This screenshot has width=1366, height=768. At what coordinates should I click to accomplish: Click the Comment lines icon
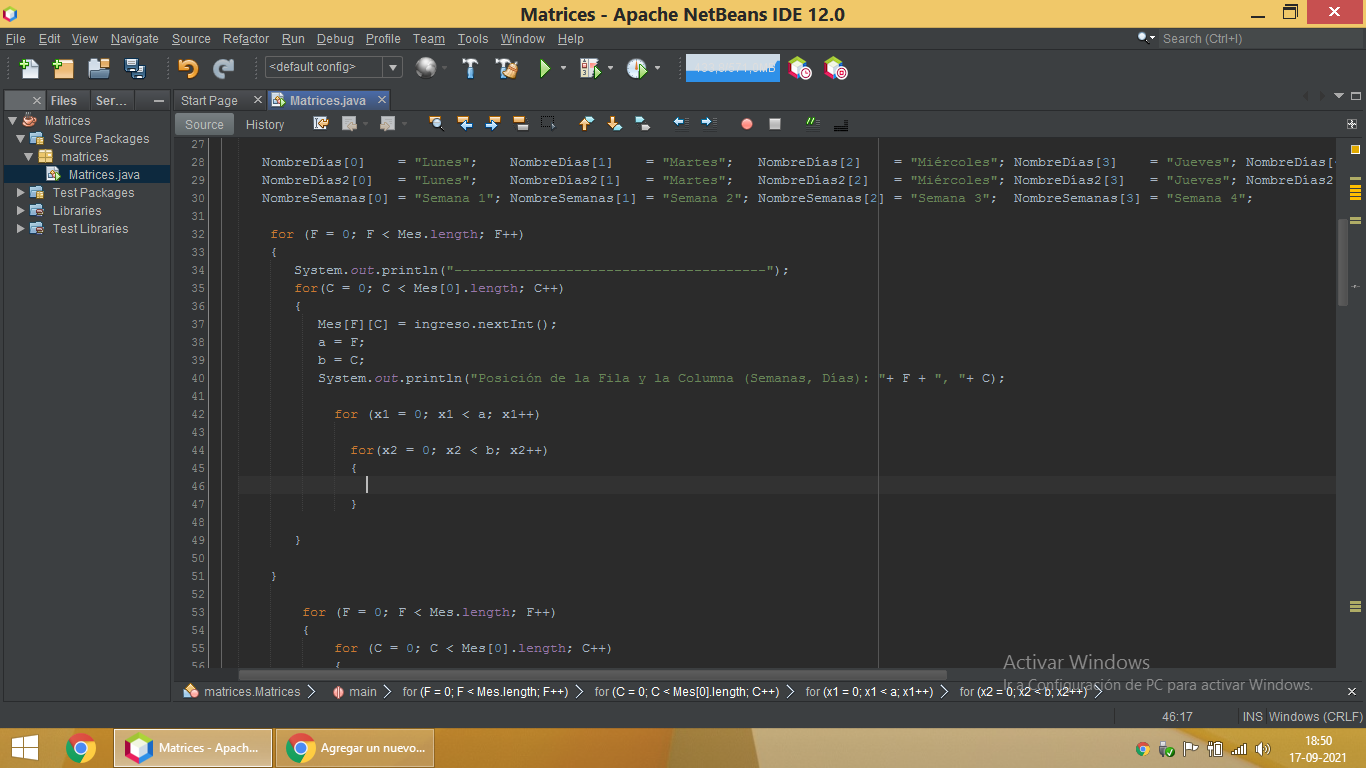[x=812, y=124]
